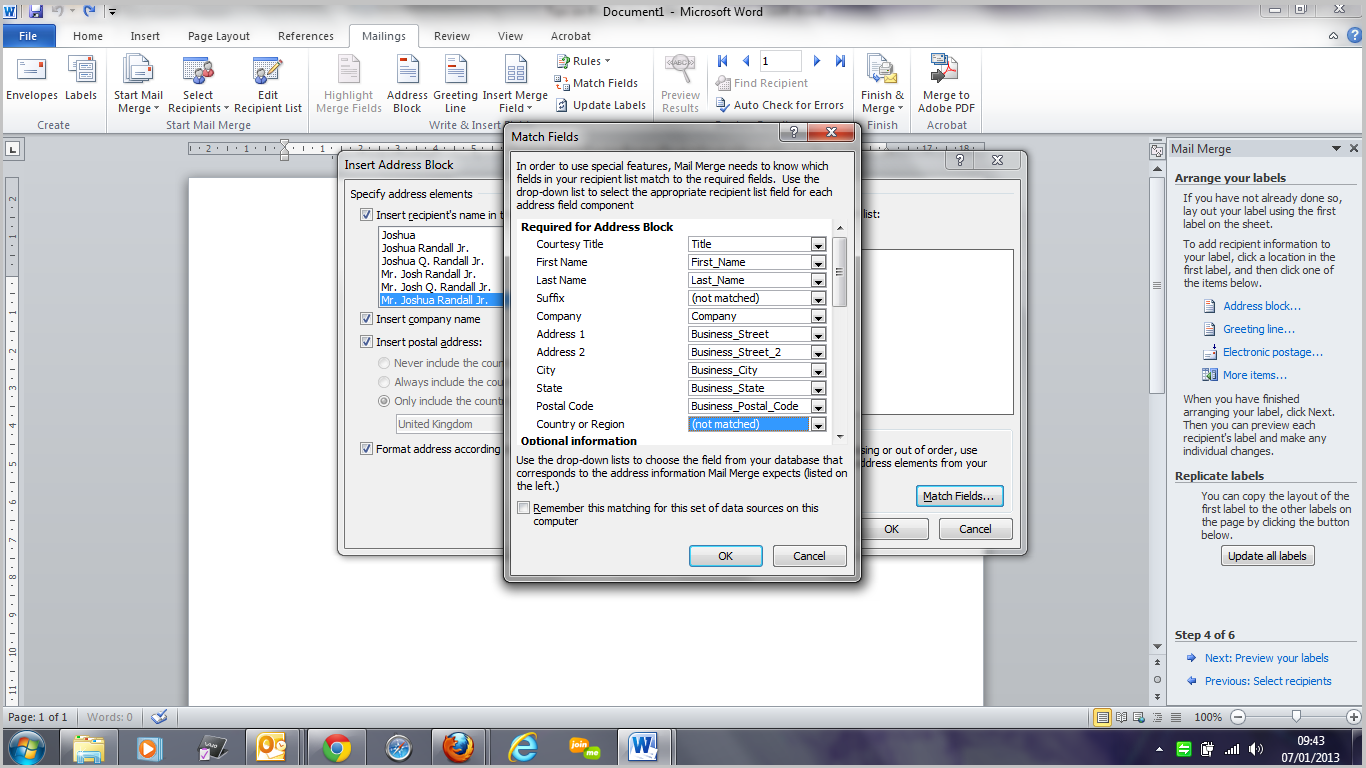The image size is (1366, 768).
Task: Click the record number input box
Action: [780, 61]
